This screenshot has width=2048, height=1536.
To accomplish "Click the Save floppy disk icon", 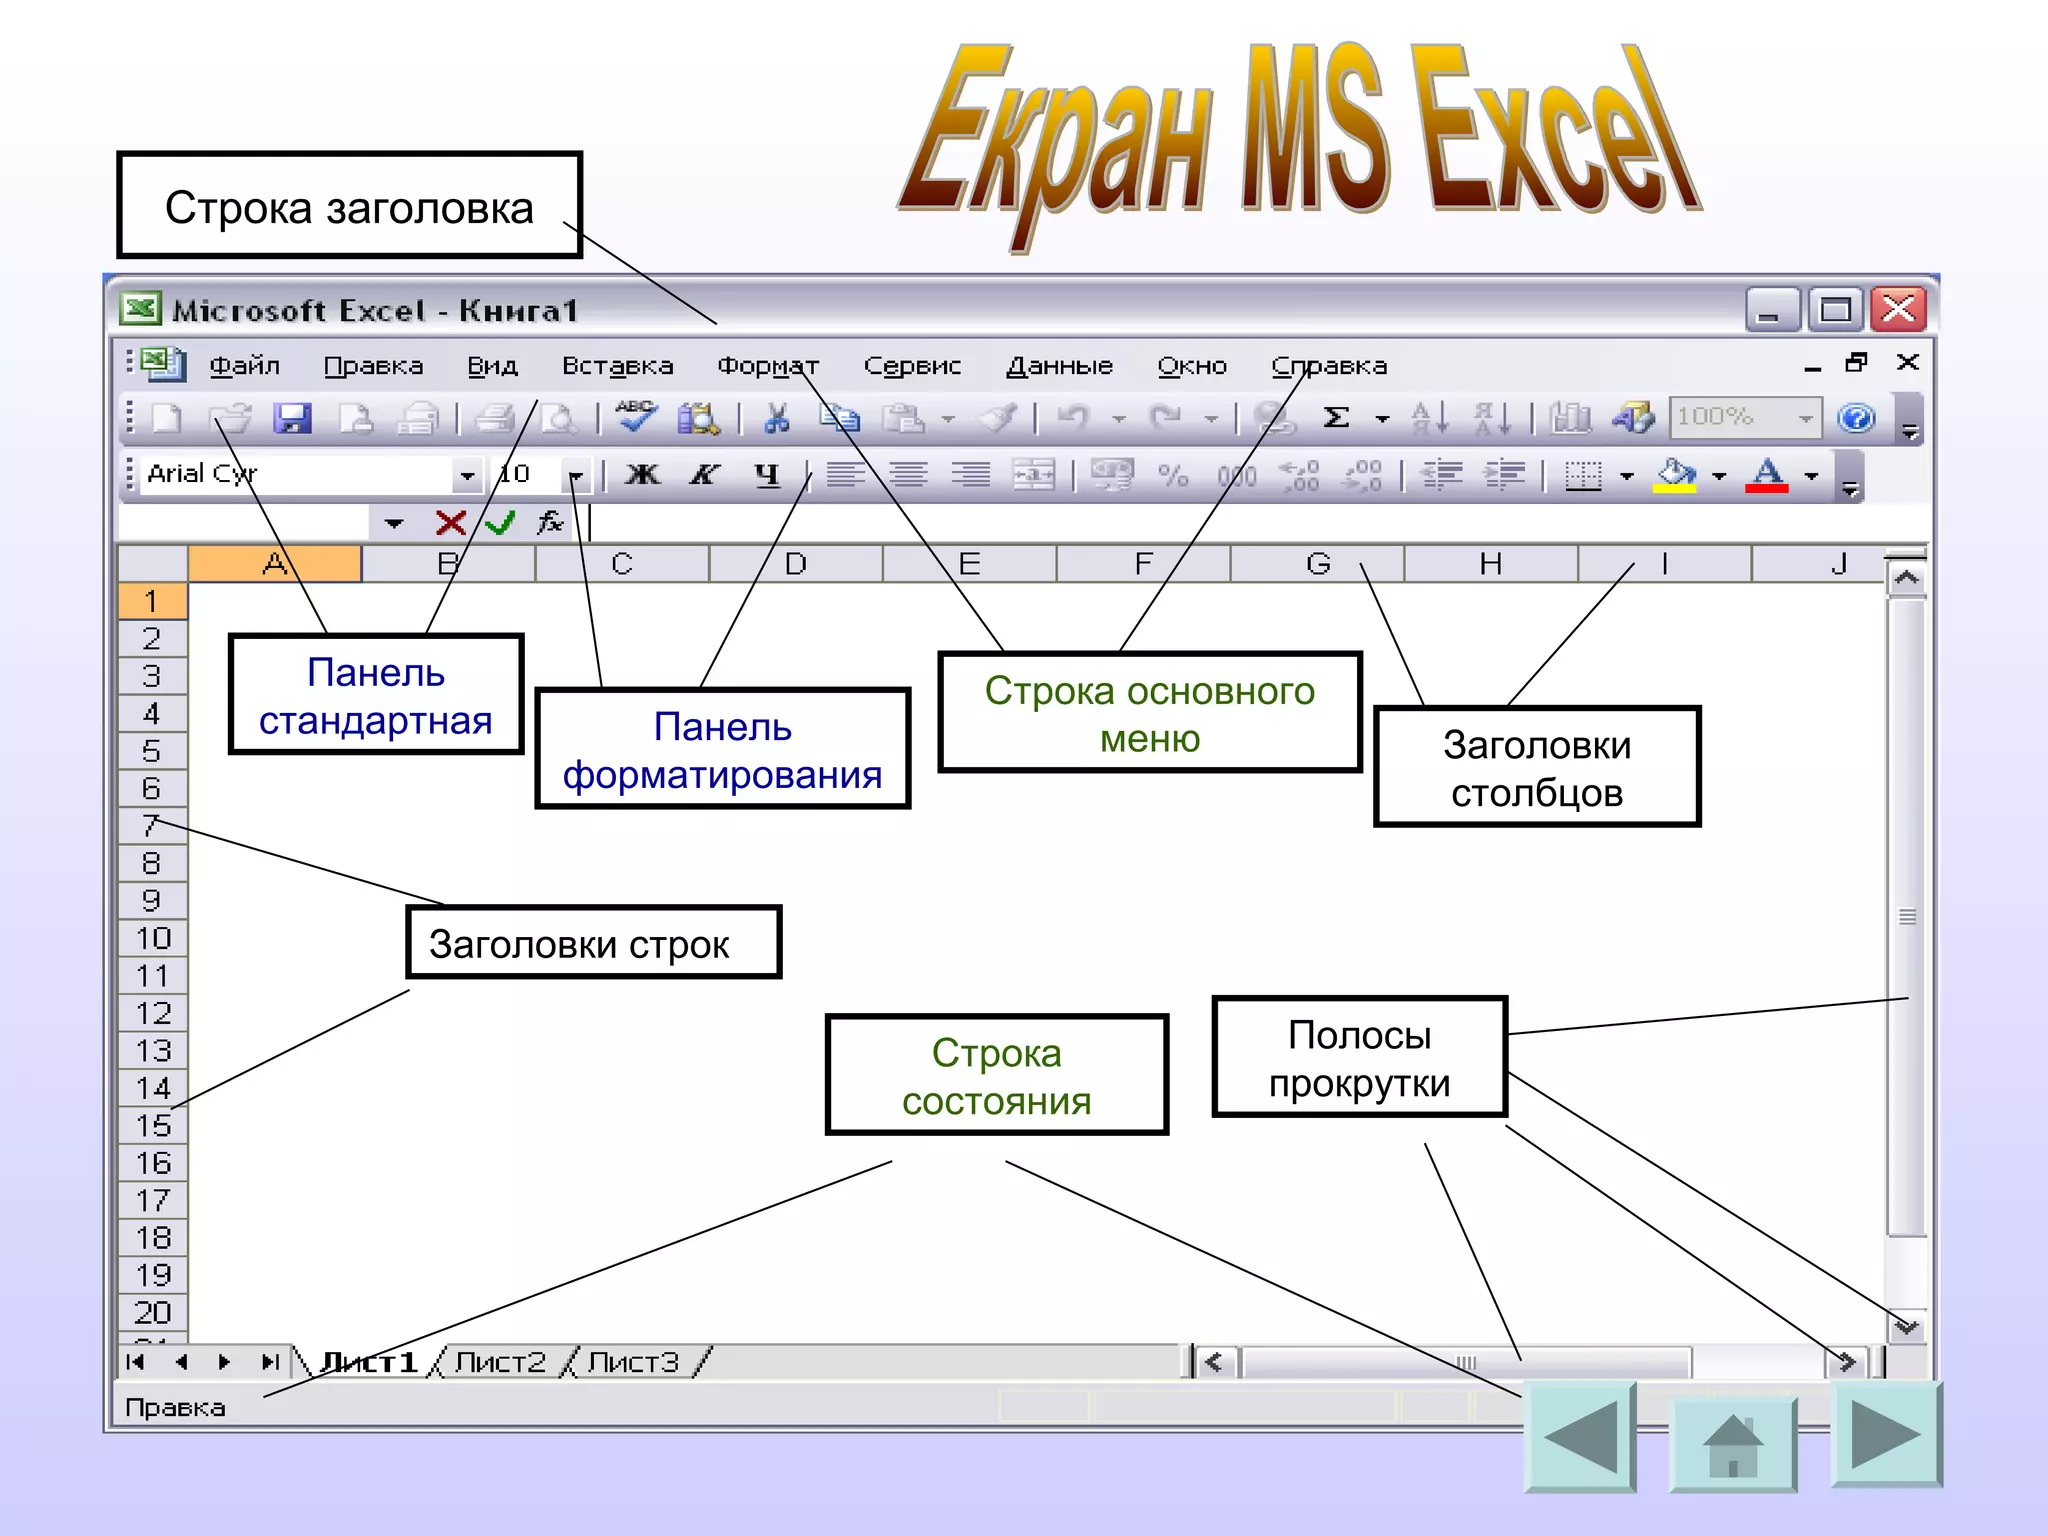I will tap(292, 418).
